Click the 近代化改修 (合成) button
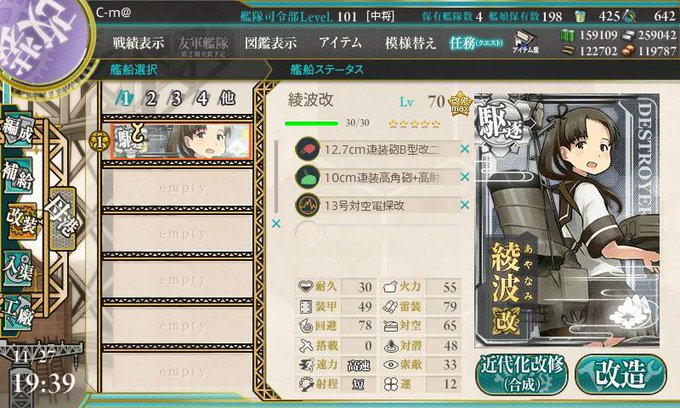The height and width of the screenshot is (408, 680). (522, 374)
